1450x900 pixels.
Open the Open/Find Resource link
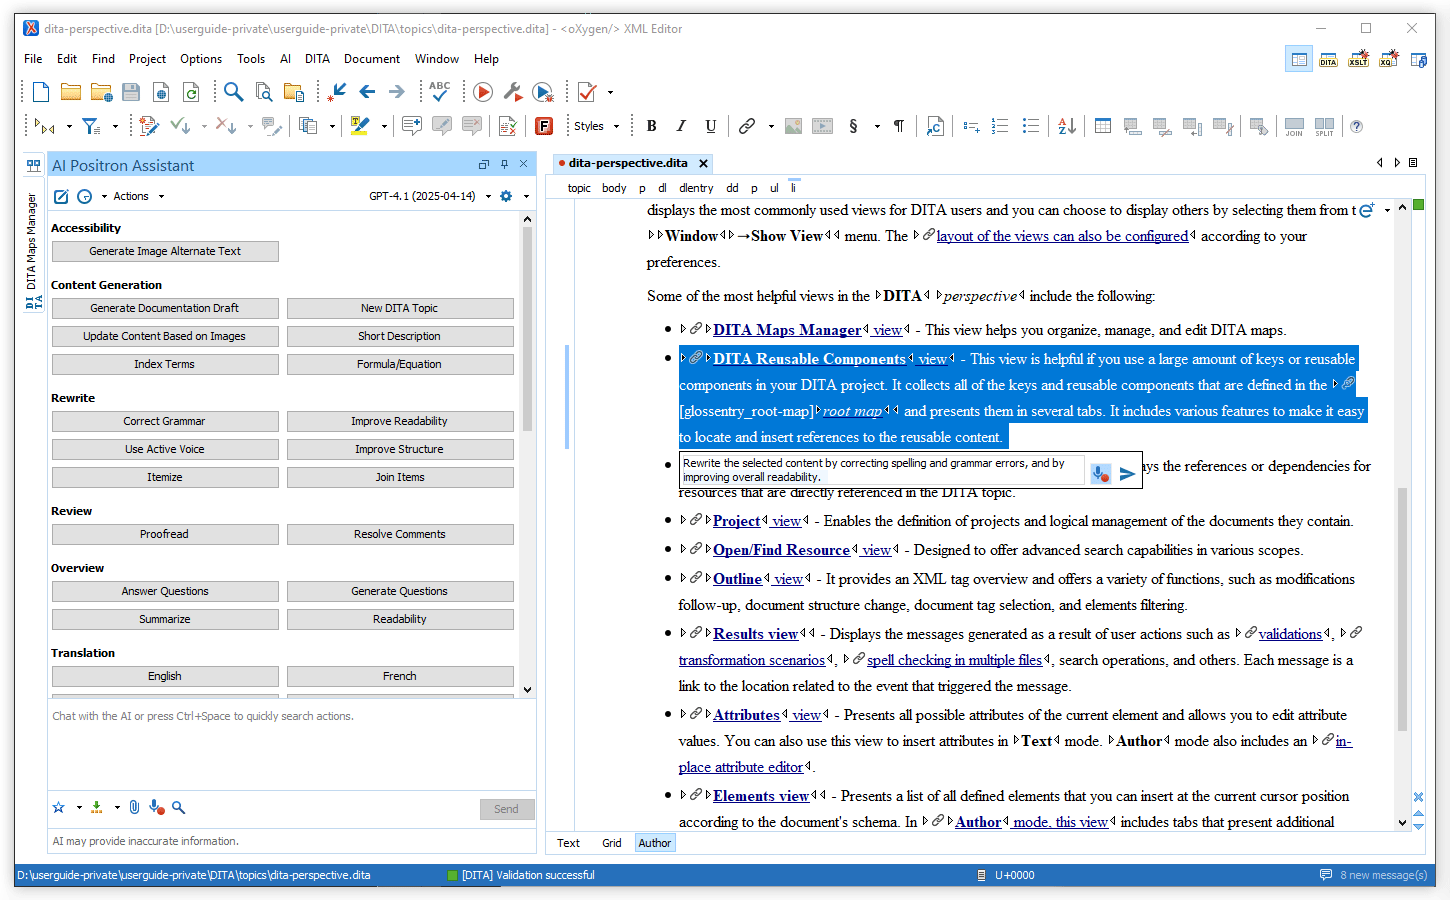point(781,550)
